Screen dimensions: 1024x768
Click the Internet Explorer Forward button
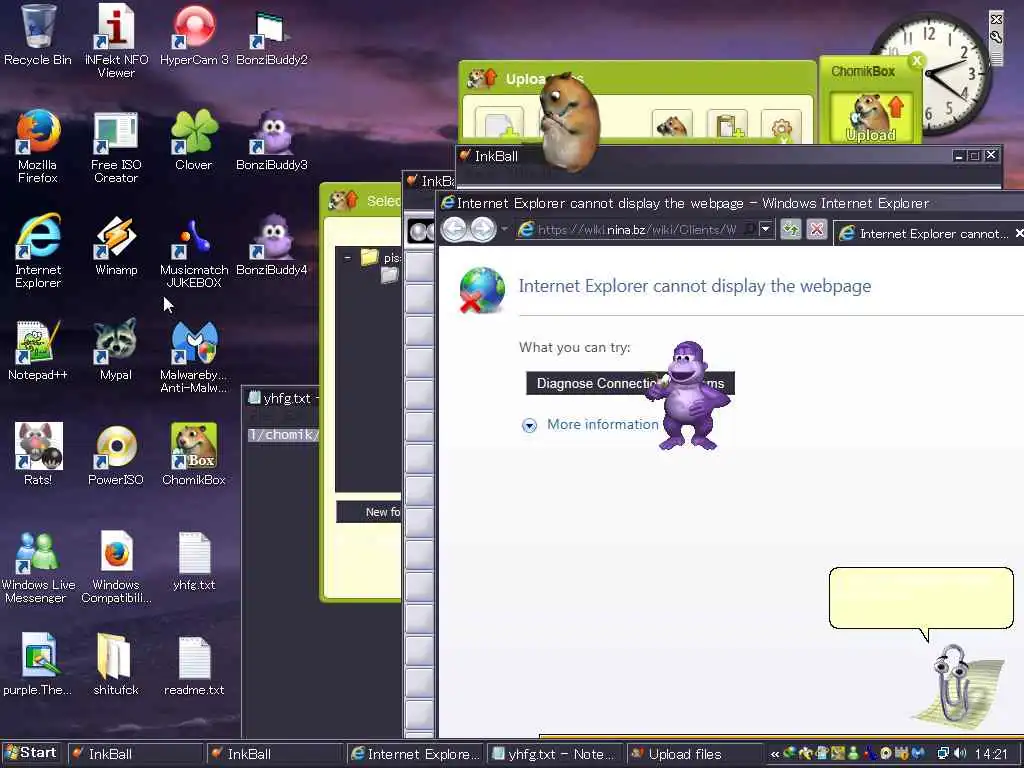483,230
